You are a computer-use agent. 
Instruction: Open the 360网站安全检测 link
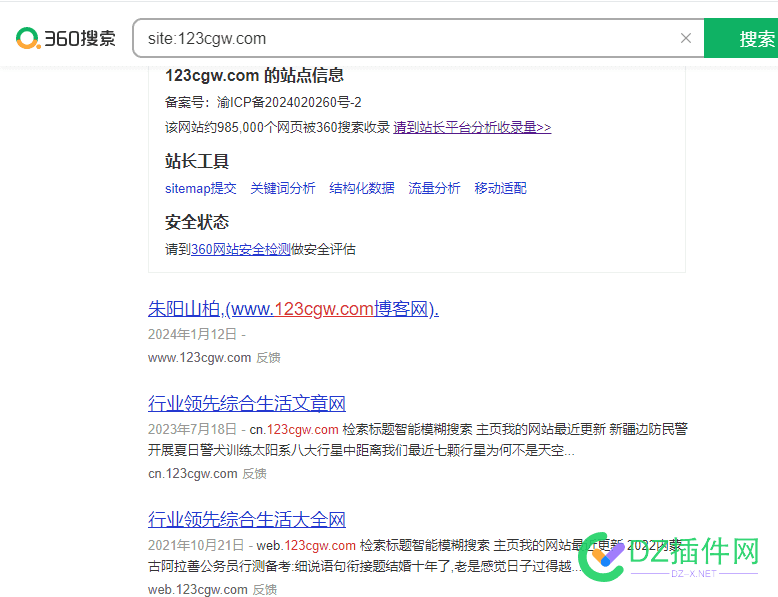[241, 249]
